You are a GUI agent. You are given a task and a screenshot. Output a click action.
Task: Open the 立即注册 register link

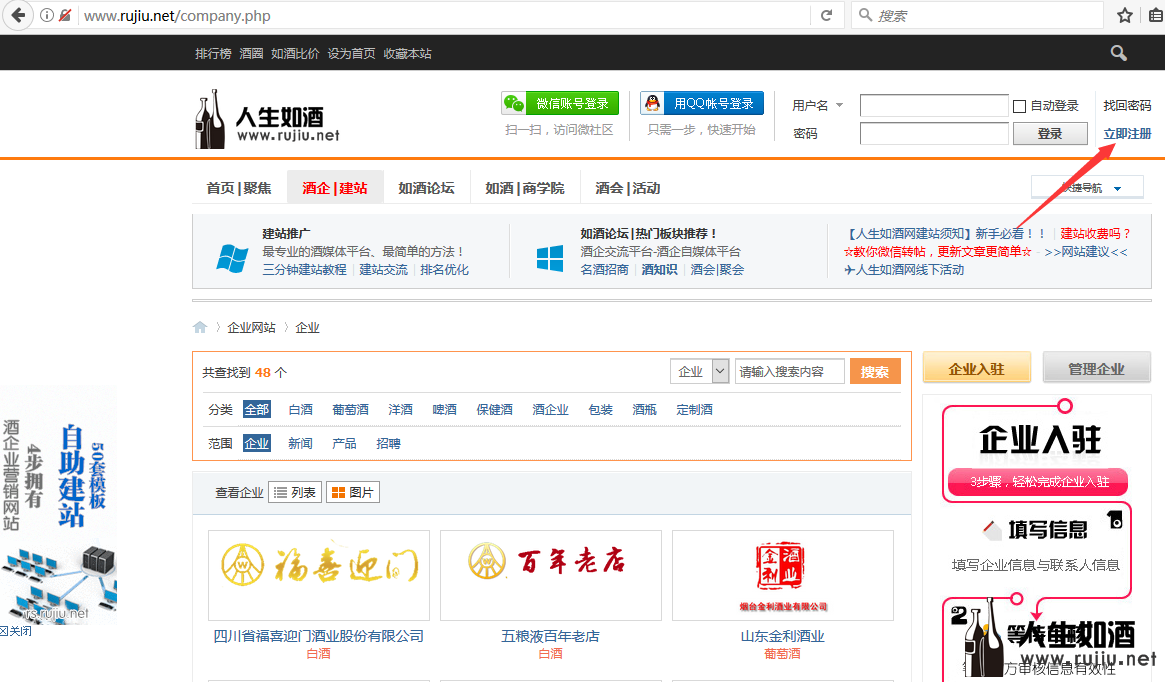coord(1127,134)
